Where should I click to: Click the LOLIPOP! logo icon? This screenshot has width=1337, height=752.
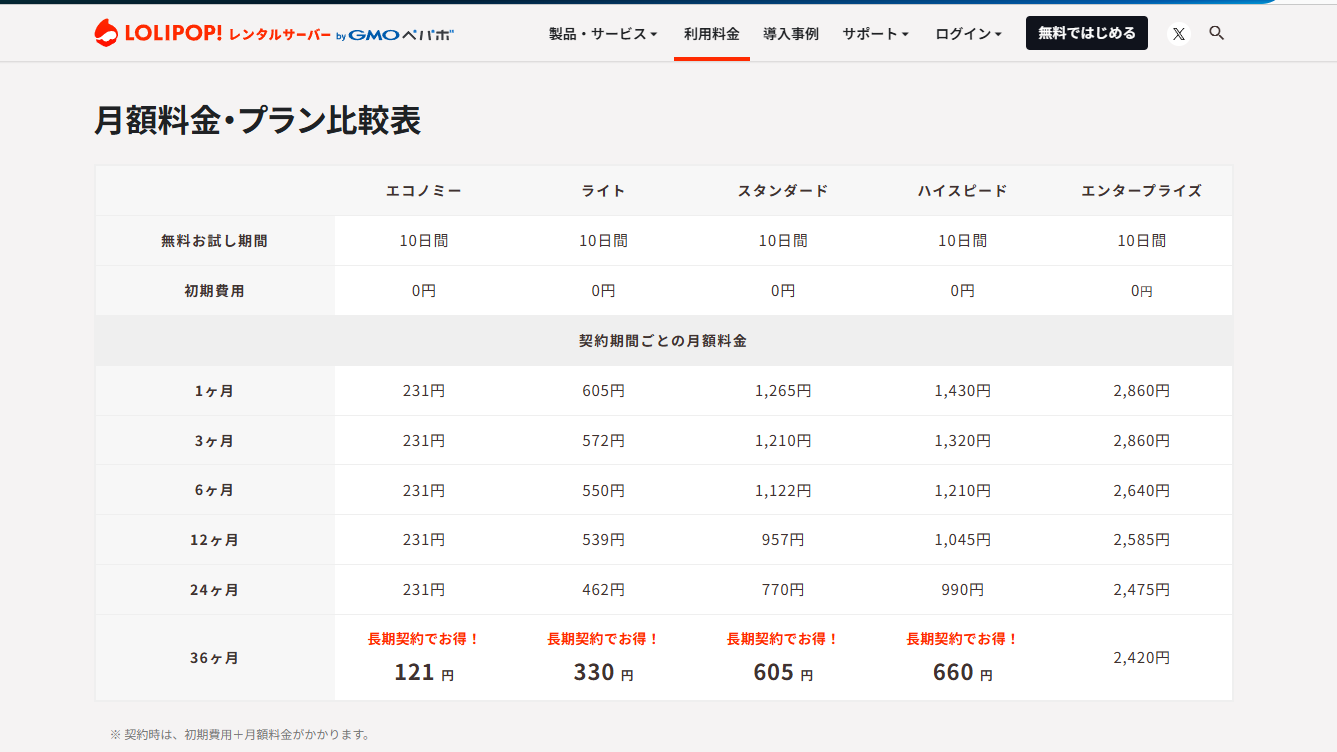coord(107,33)
